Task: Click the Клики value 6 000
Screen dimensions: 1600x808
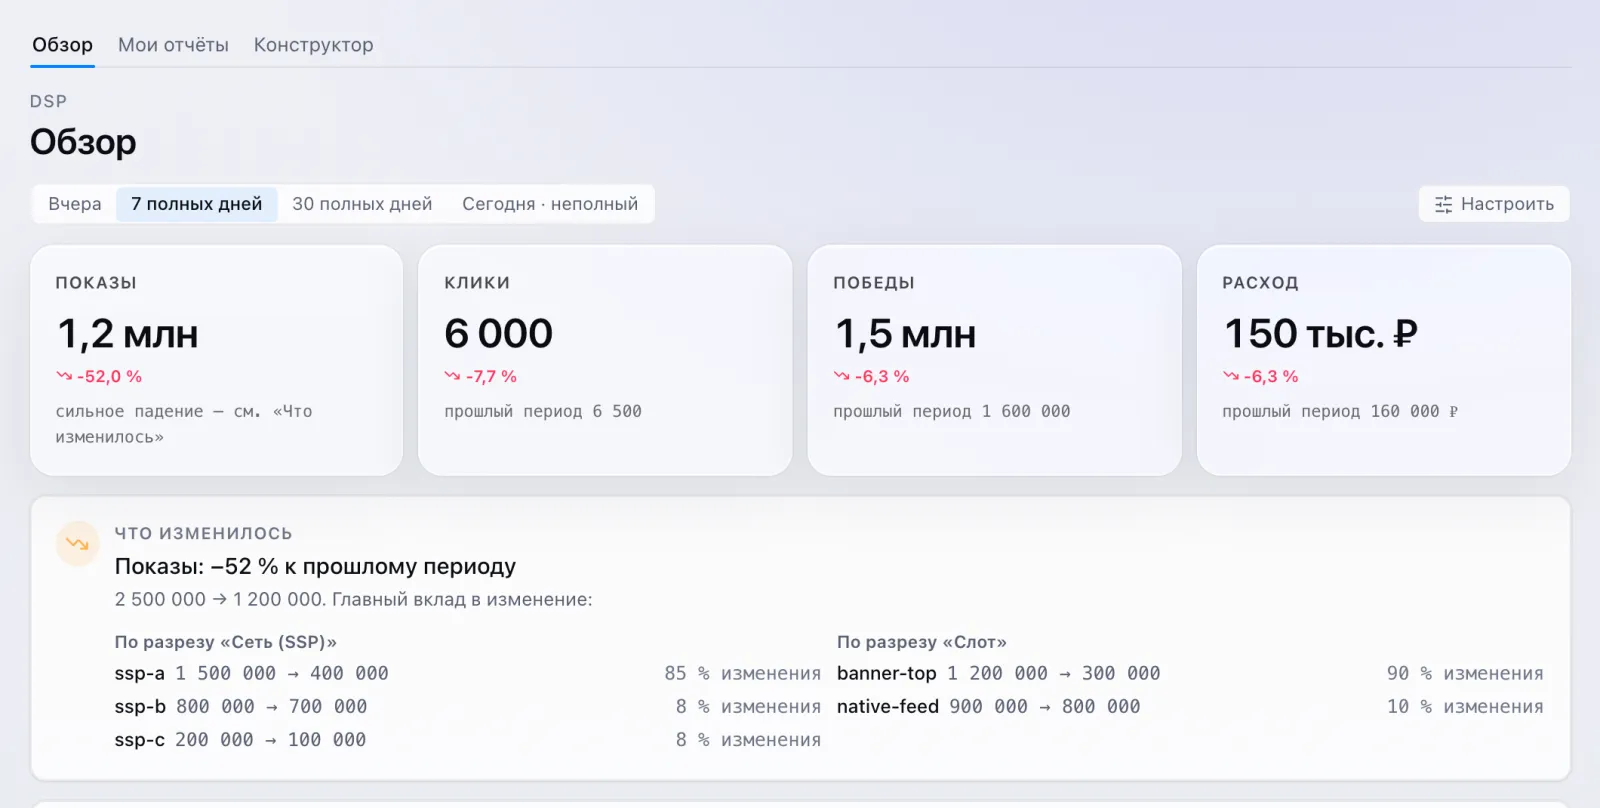Action: [x=499, y=334]
